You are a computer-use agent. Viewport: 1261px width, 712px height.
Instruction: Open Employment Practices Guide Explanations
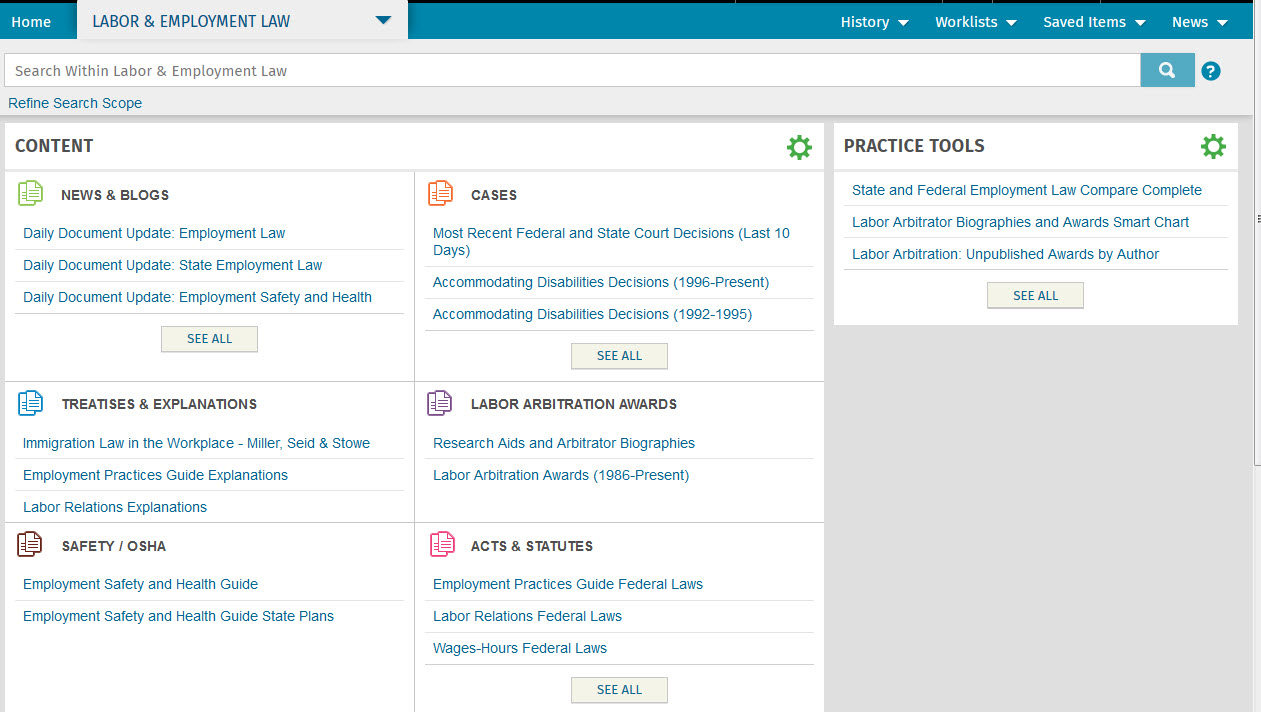155,475
